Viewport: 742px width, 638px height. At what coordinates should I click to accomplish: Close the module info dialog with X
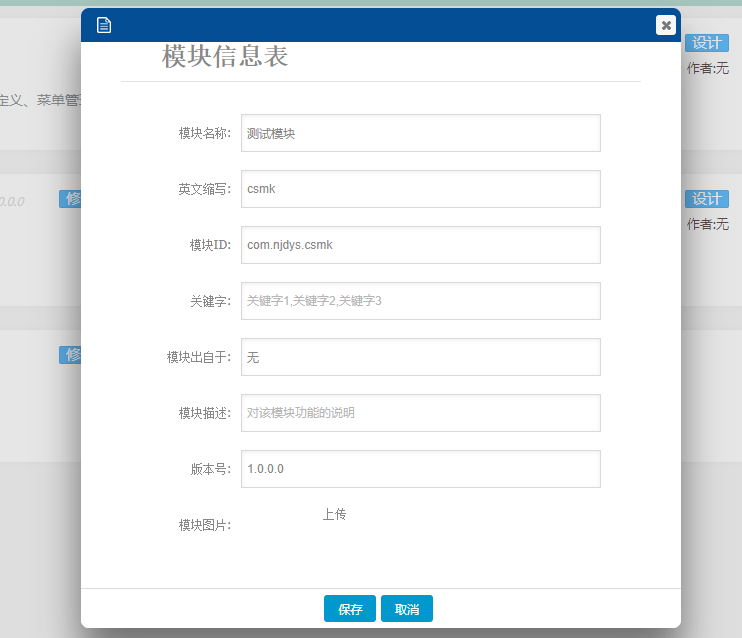click(x=666, y=25)
